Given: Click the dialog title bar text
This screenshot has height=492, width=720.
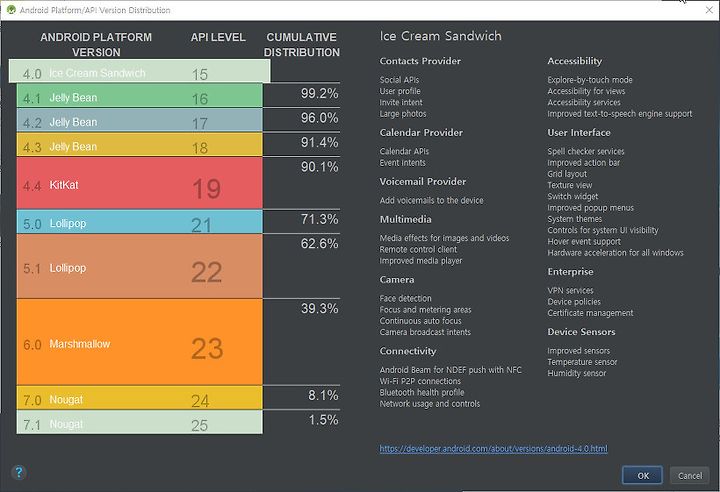Looking at the screenshot, I should [95, 10].
